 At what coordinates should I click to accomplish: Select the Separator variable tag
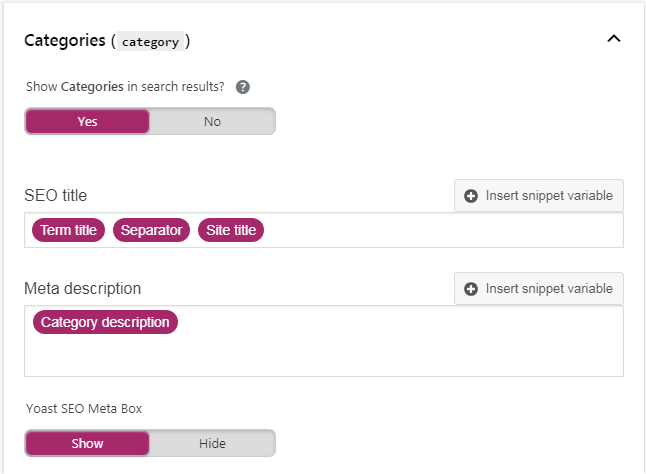coord(151,230)
